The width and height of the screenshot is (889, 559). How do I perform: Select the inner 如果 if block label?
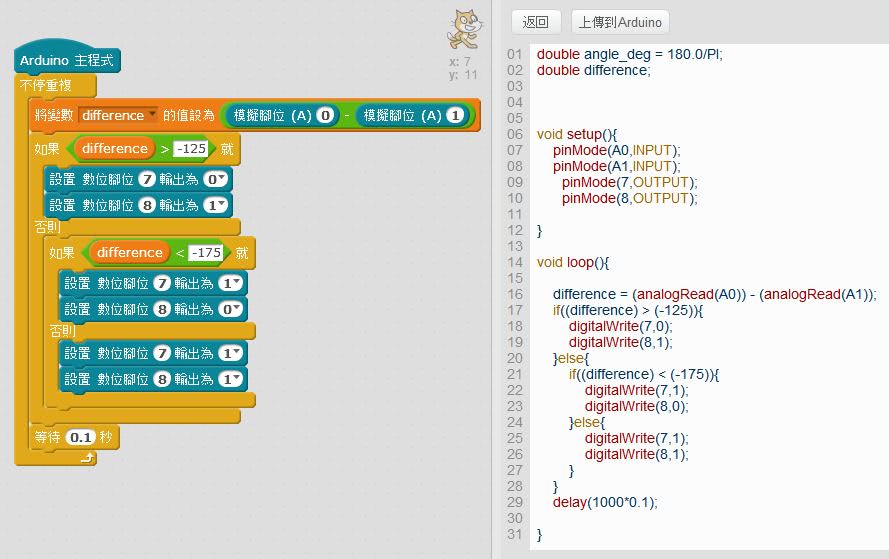[x=62, y=252]
